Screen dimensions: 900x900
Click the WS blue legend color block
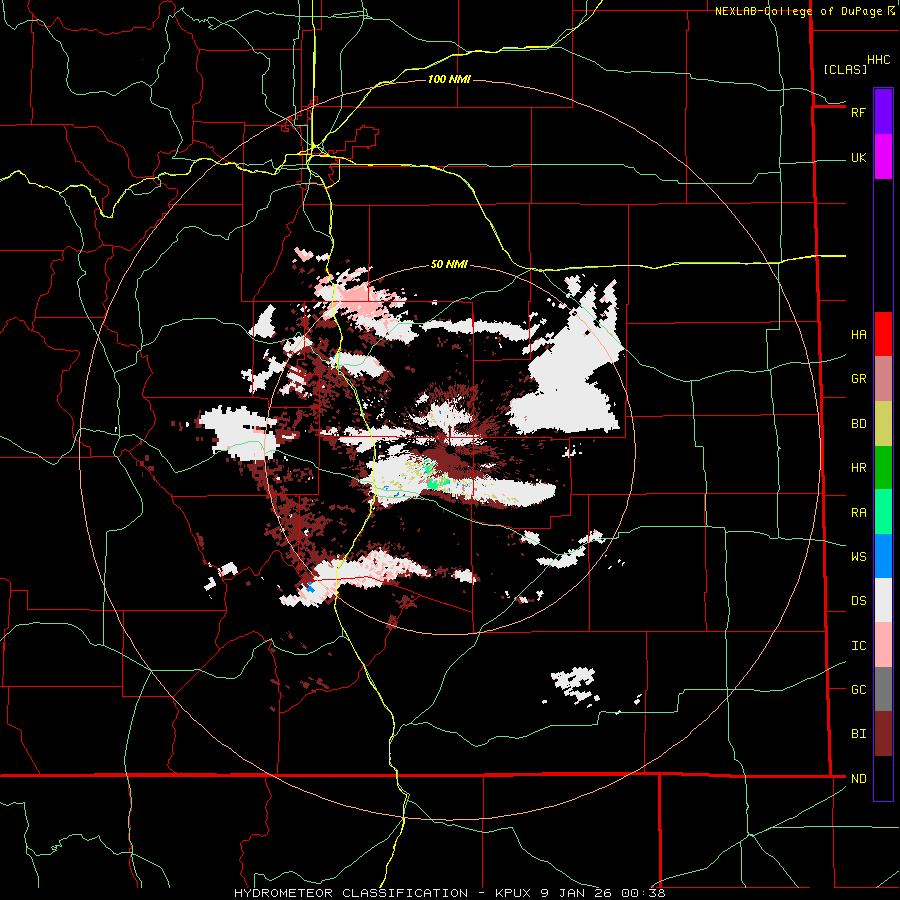(883, 556)
